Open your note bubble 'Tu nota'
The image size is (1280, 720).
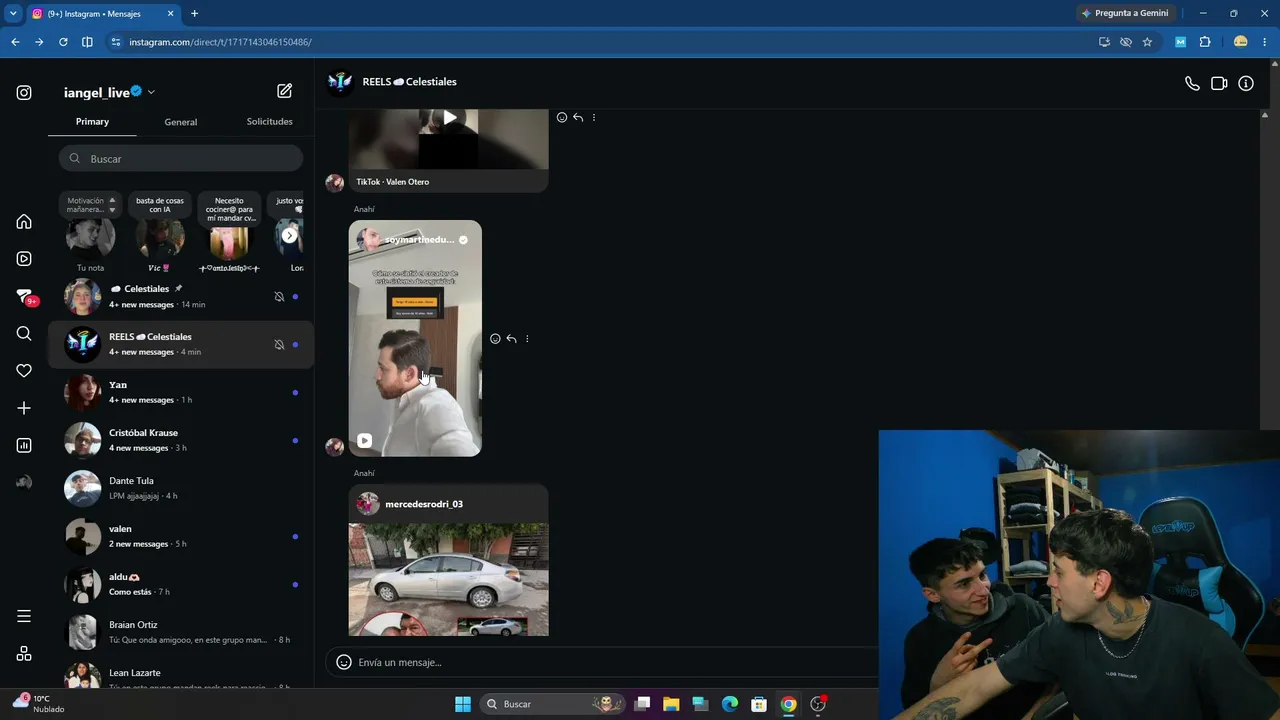point(90,234)
